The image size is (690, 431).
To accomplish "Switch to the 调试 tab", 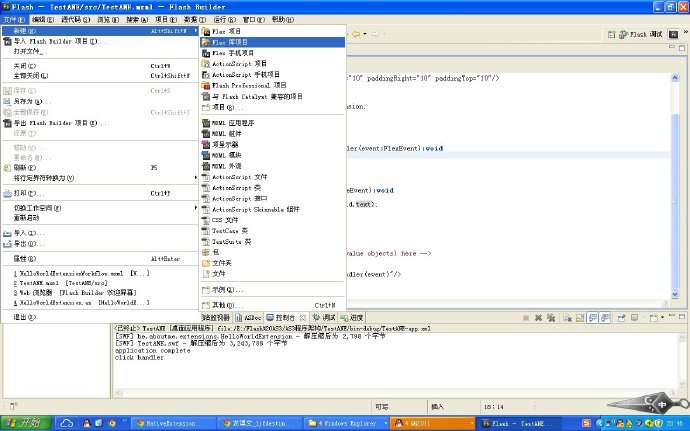I will coord(324,317).
